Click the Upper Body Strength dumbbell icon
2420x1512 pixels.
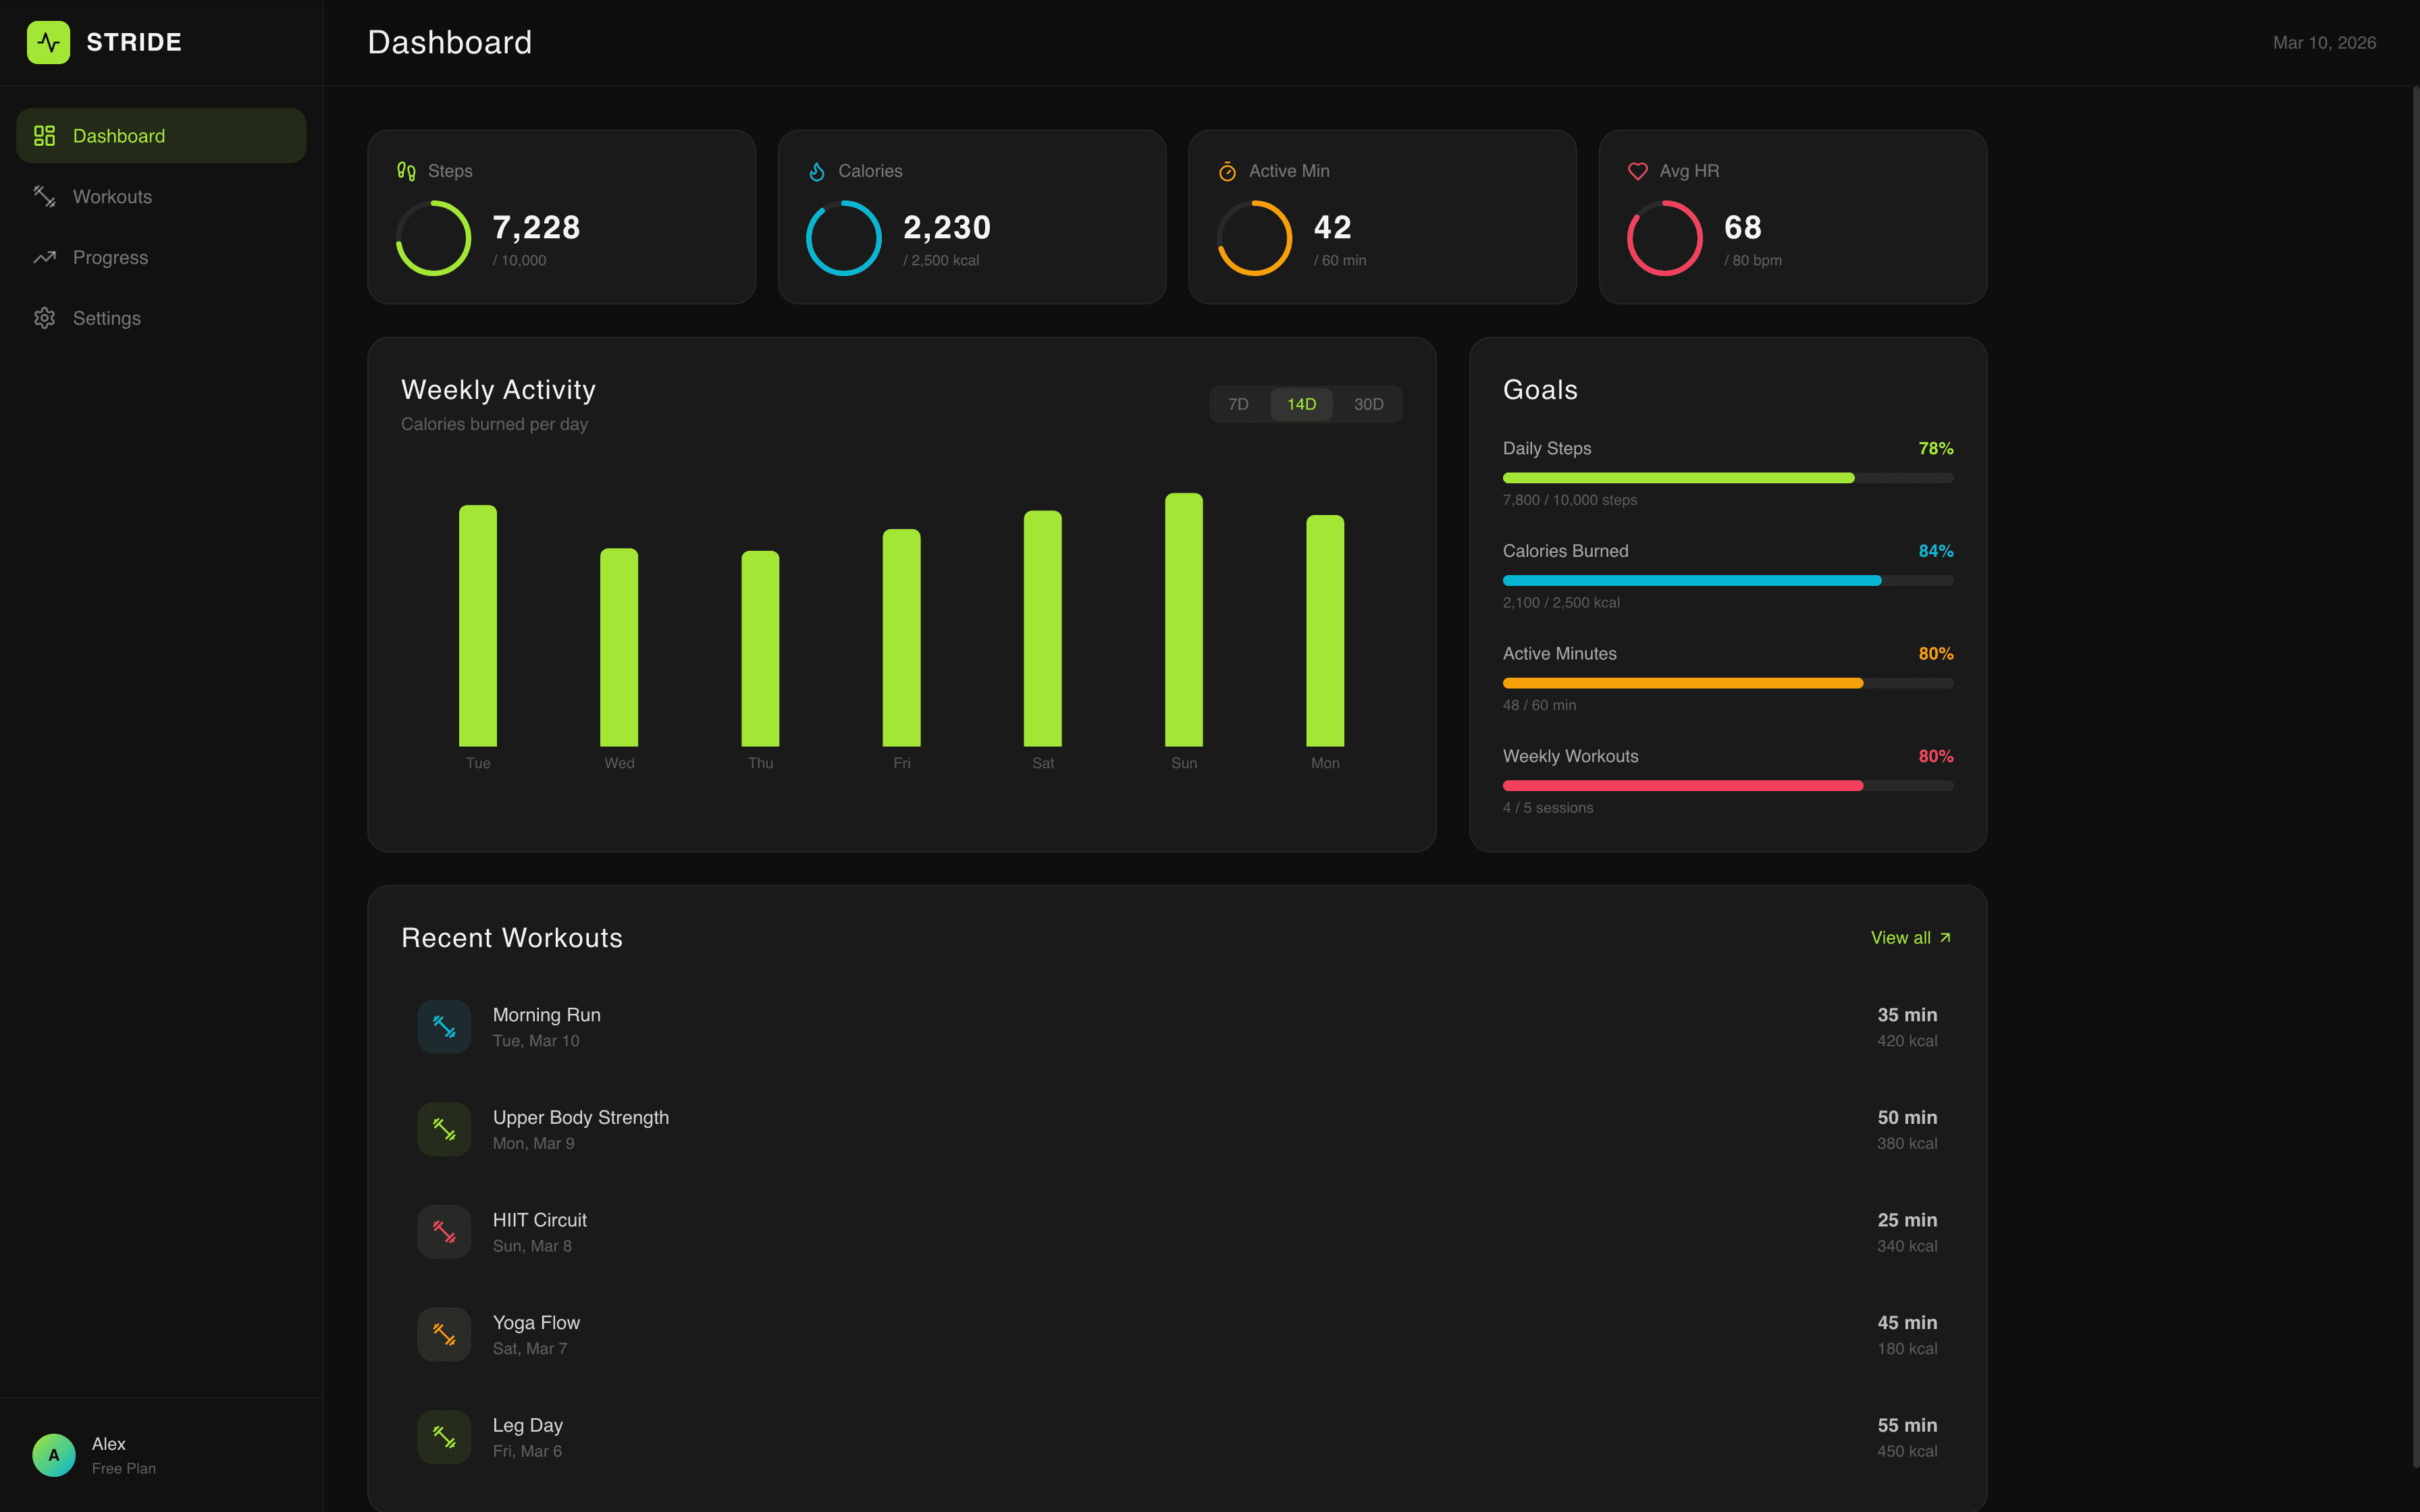tap(444, 1129)
